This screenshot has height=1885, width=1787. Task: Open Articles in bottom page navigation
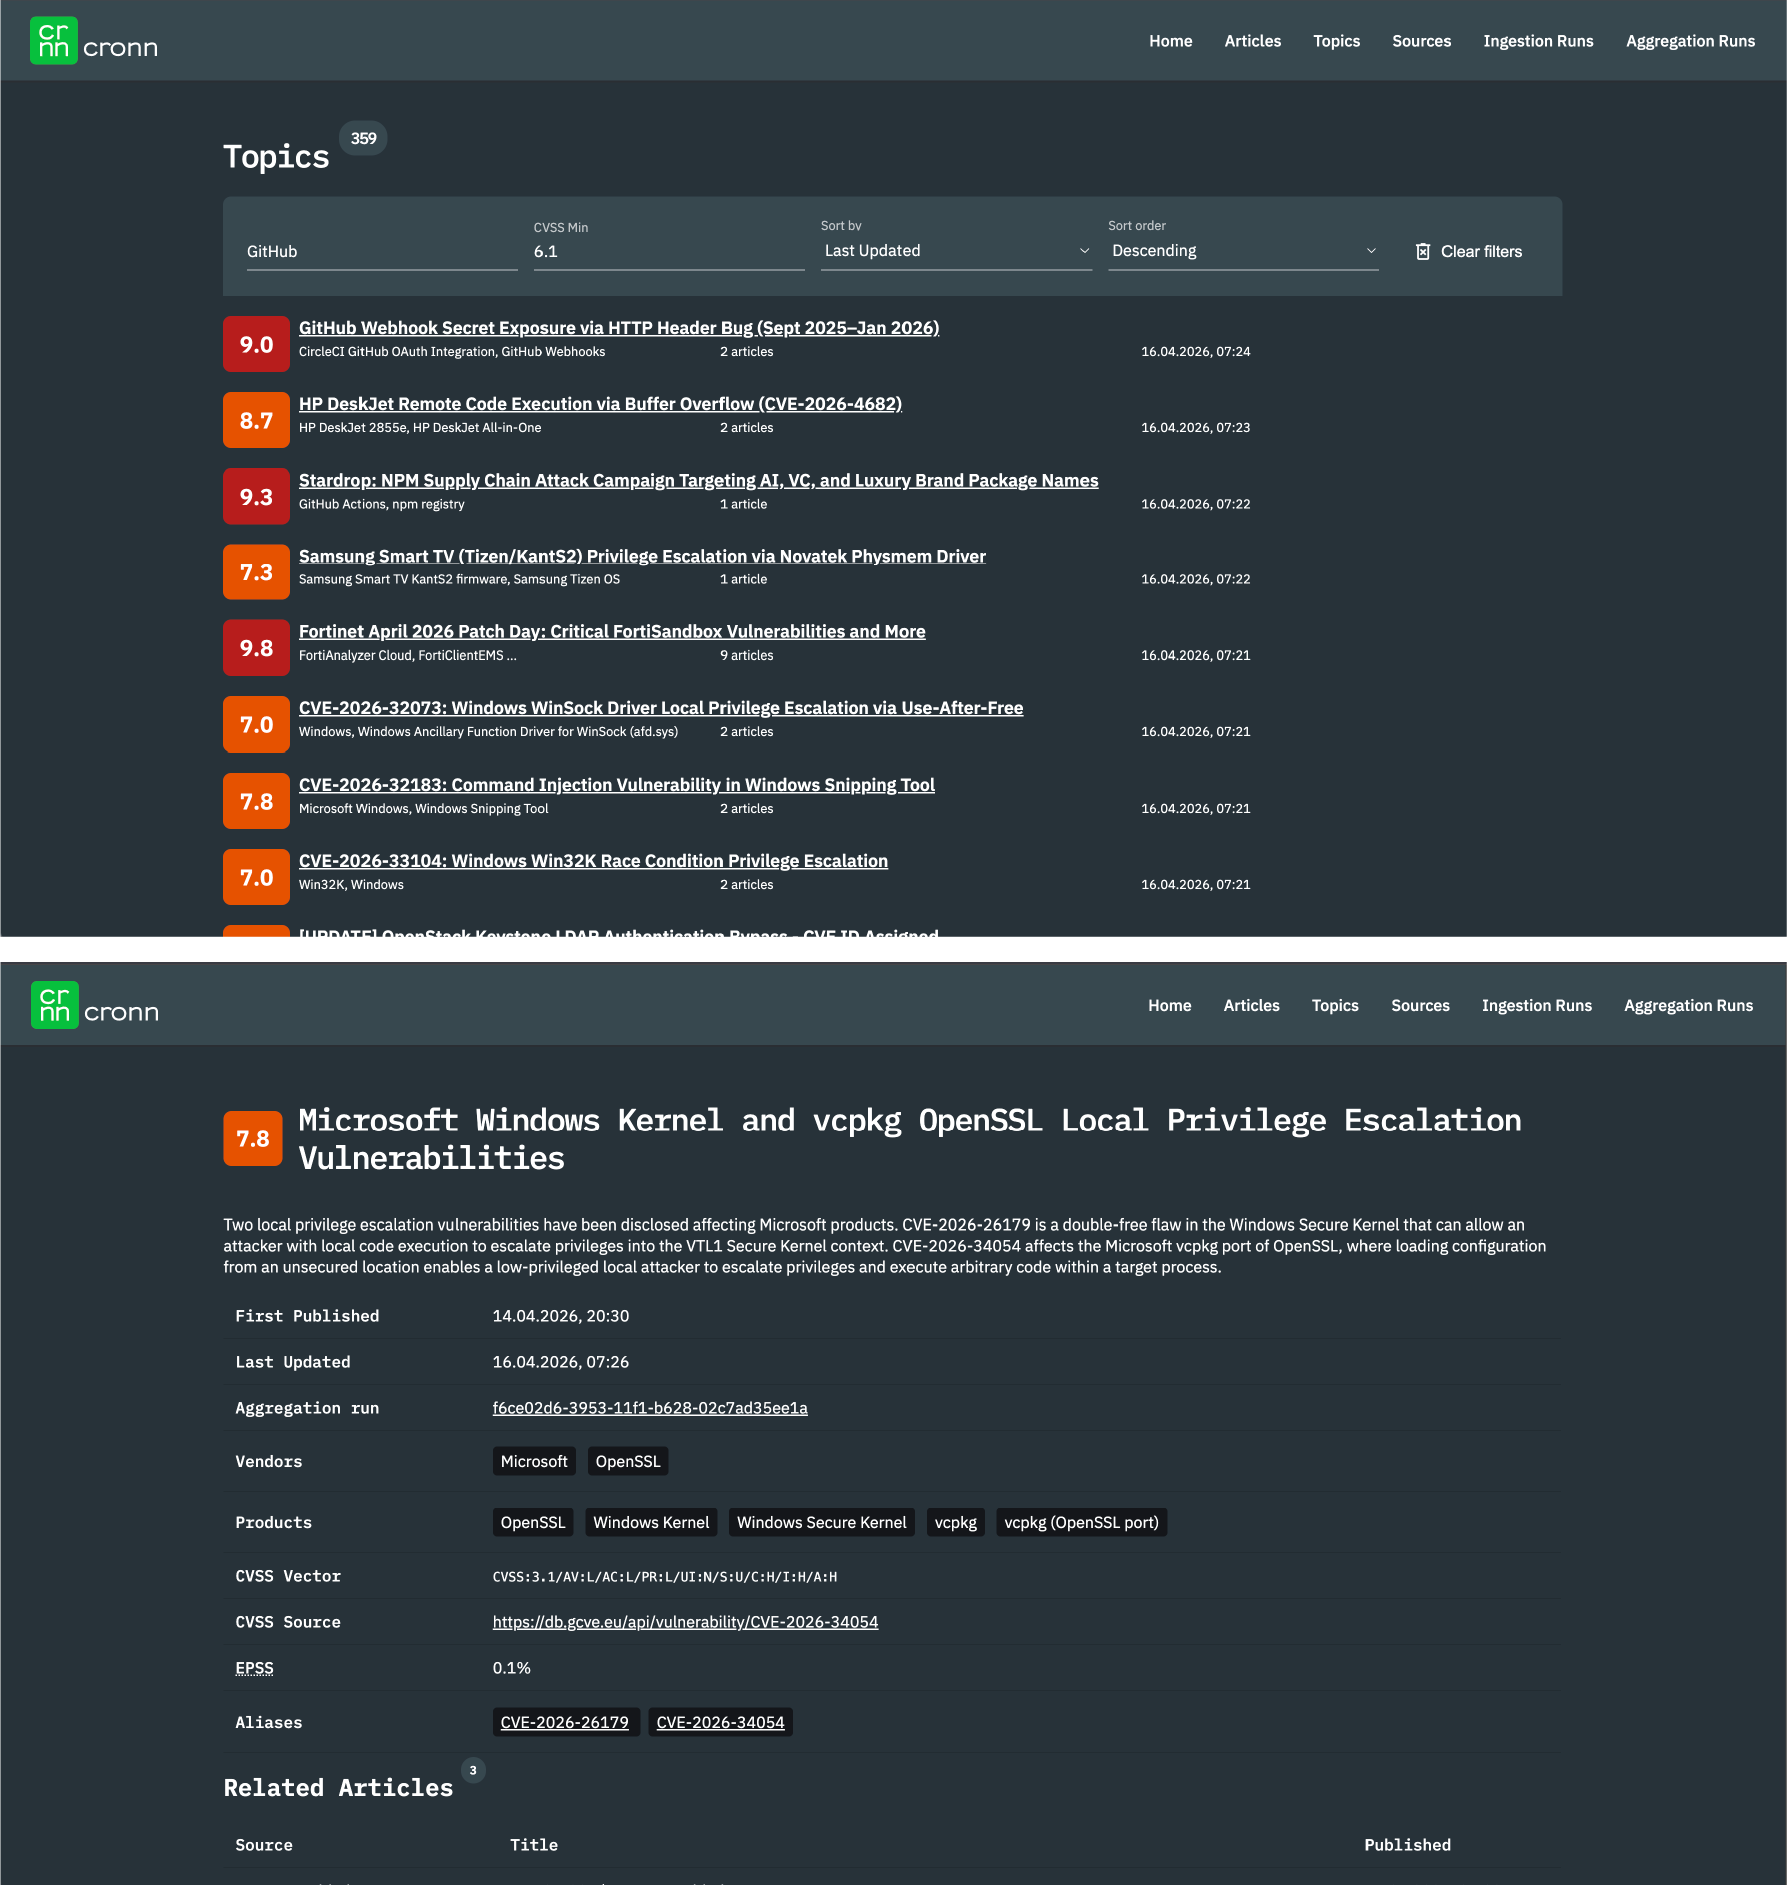click(x=1251, y=1005)
